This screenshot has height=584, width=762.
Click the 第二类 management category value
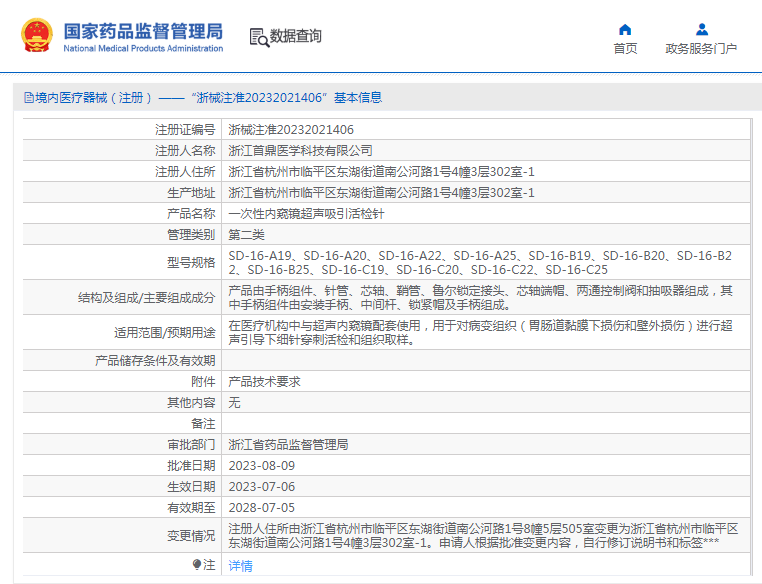click(x=246, y=235)
